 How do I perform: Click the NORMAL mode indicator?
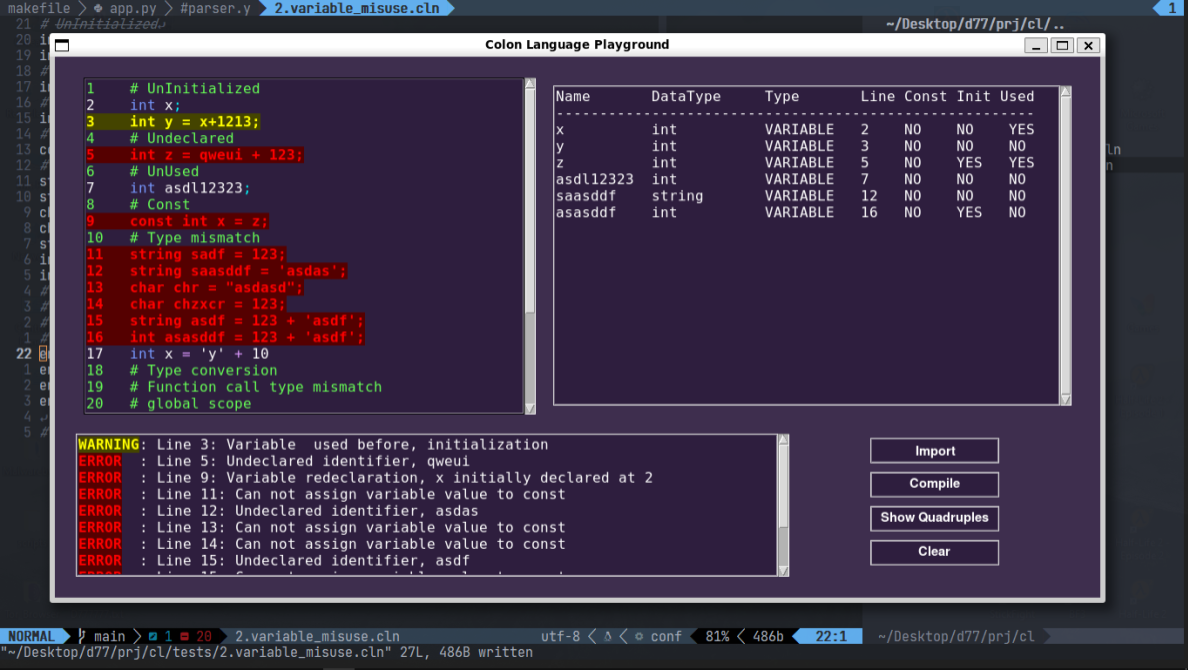coord(33,636)
